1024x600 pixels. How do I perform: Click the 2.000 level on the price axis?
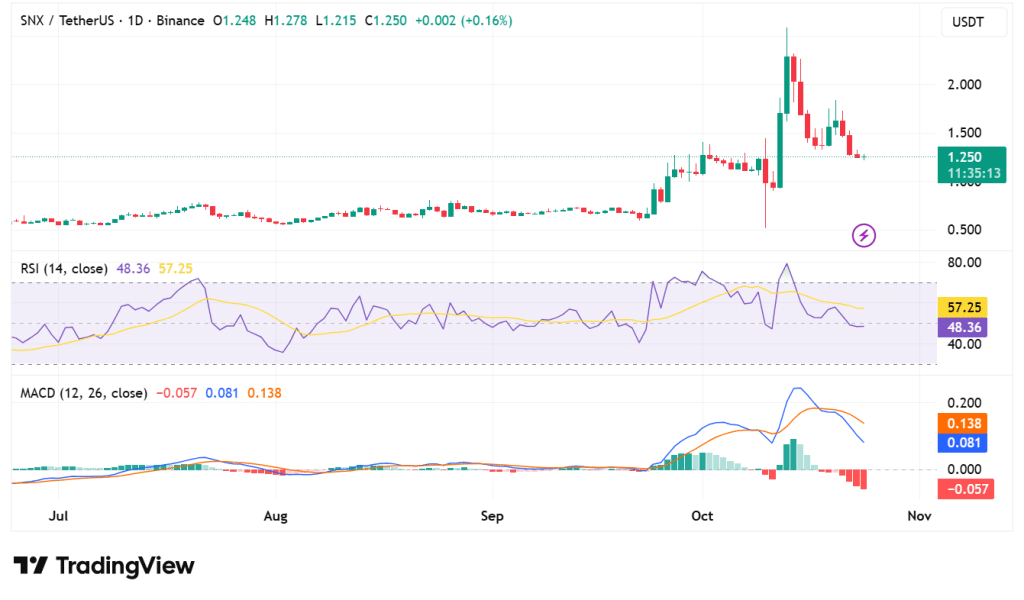coord(965,85)
